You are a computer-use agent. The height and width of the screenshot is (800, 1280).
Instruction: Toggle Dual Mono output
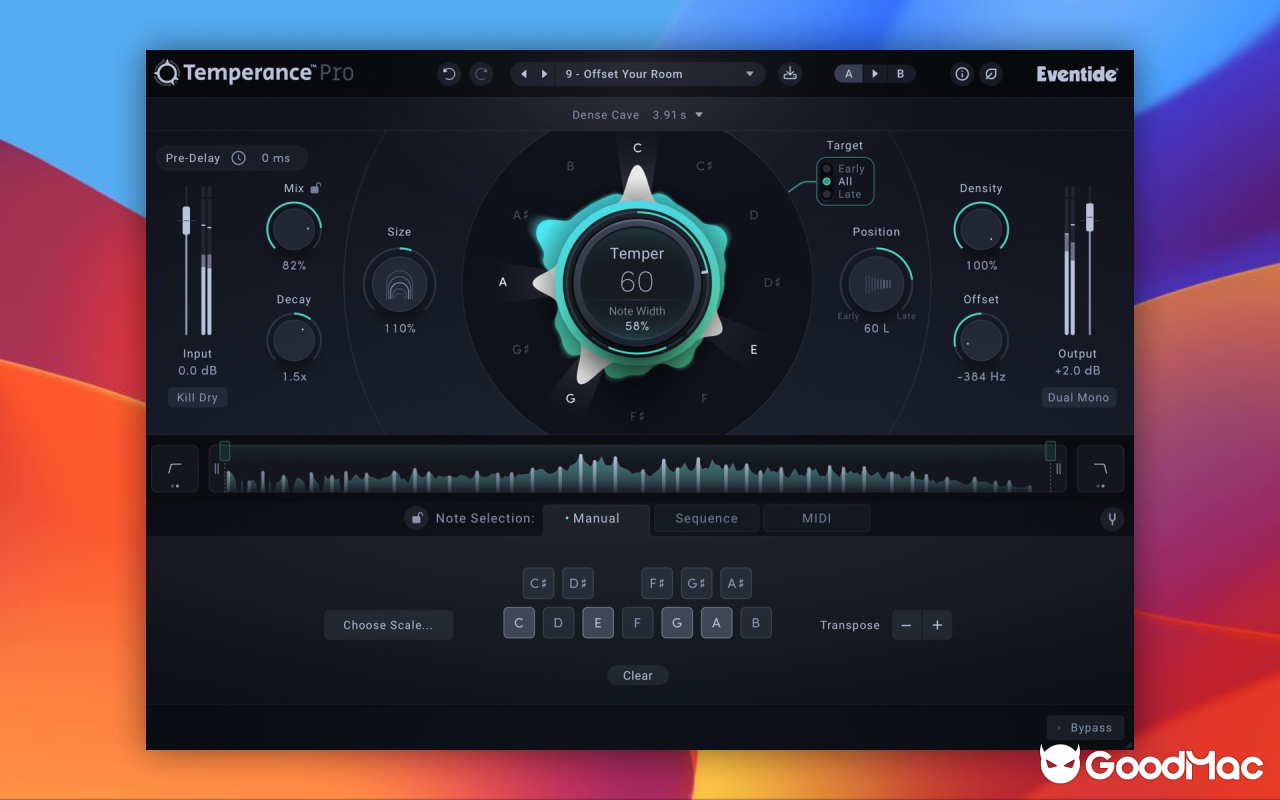tap(1078, 397)
